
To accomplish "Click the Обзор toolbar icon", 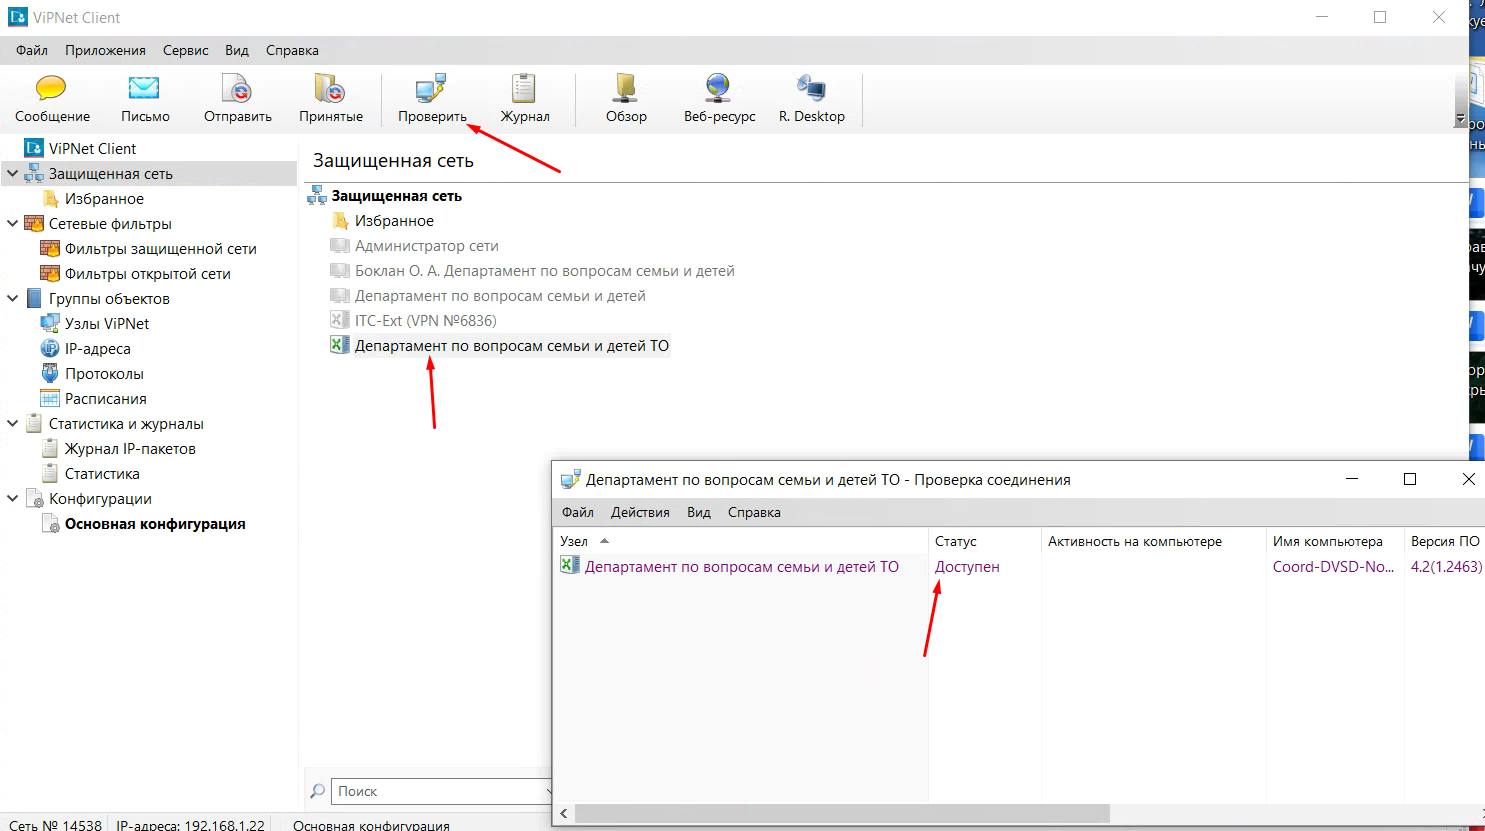I will [626, 90].
